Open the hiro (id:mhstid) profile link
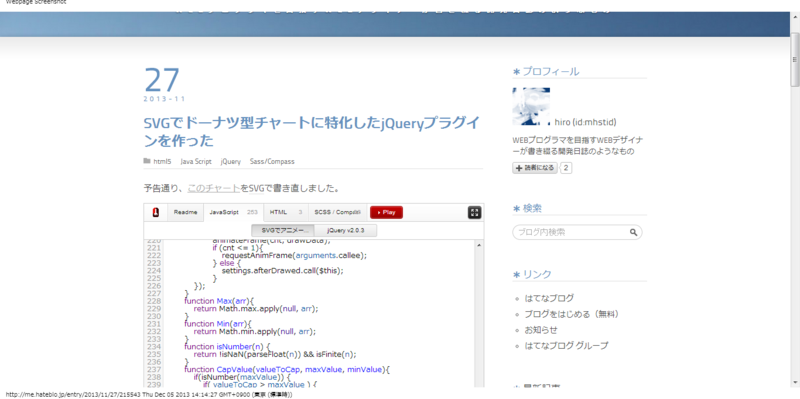This screenshot has width=800, height=399. click(x=586, y=122)
